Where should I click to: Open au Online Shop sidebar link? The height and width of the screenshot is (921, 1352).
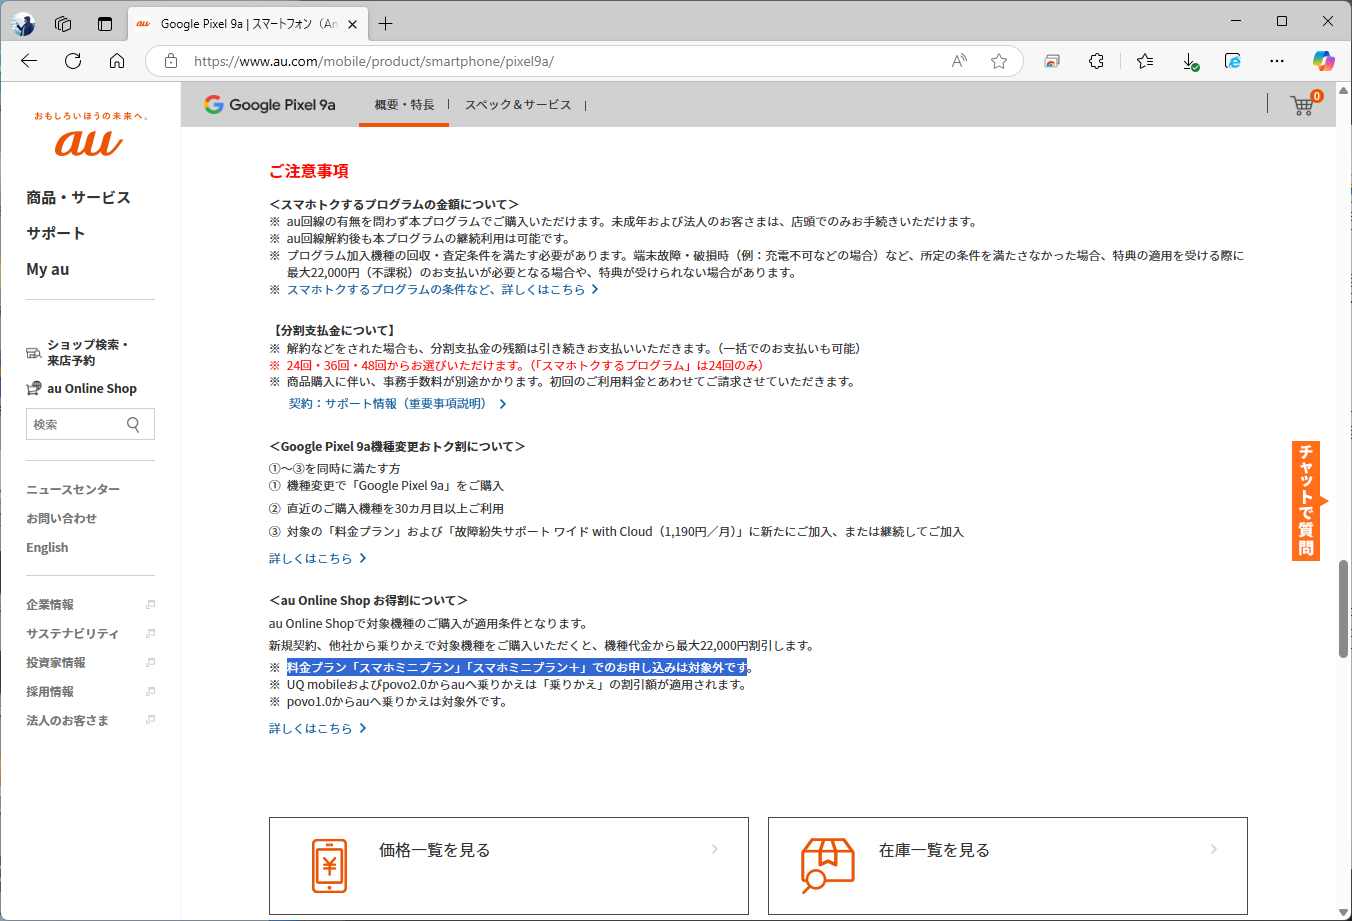(x=82, y=388)
